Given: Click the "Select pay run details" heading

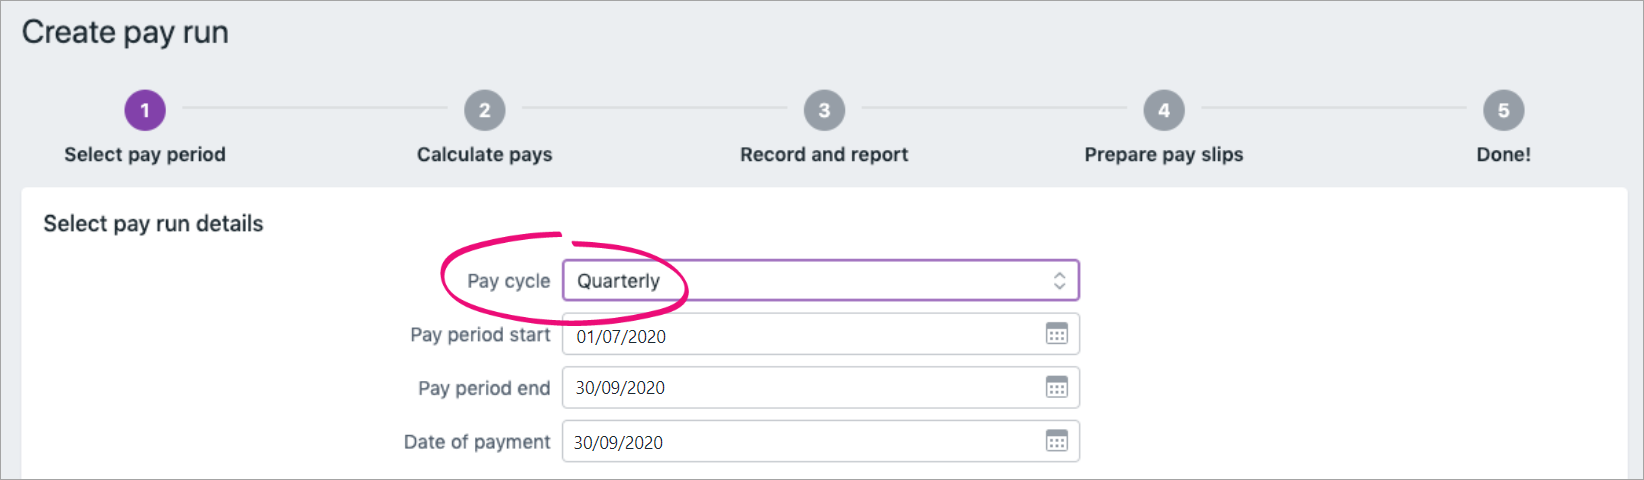Looking at the screenshot, I should (x=153, y=224).
